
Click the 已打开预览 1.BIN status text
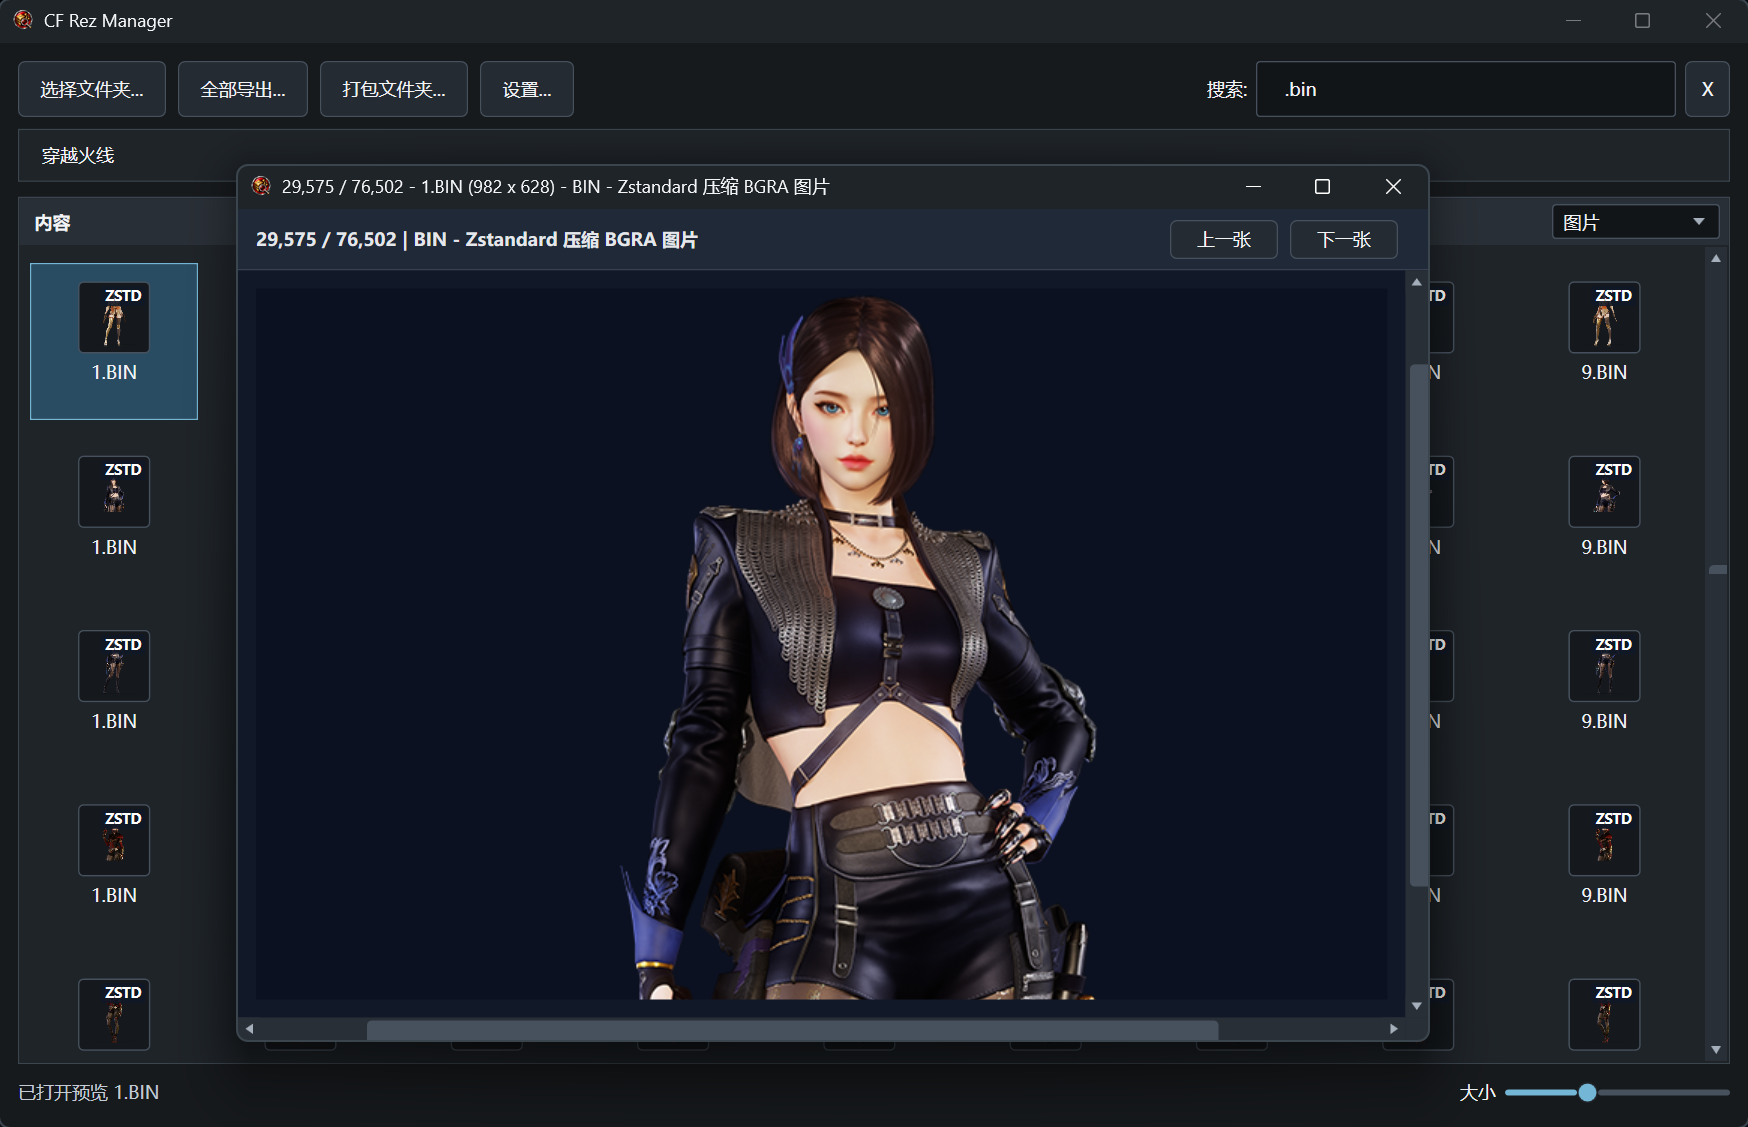89,1092
